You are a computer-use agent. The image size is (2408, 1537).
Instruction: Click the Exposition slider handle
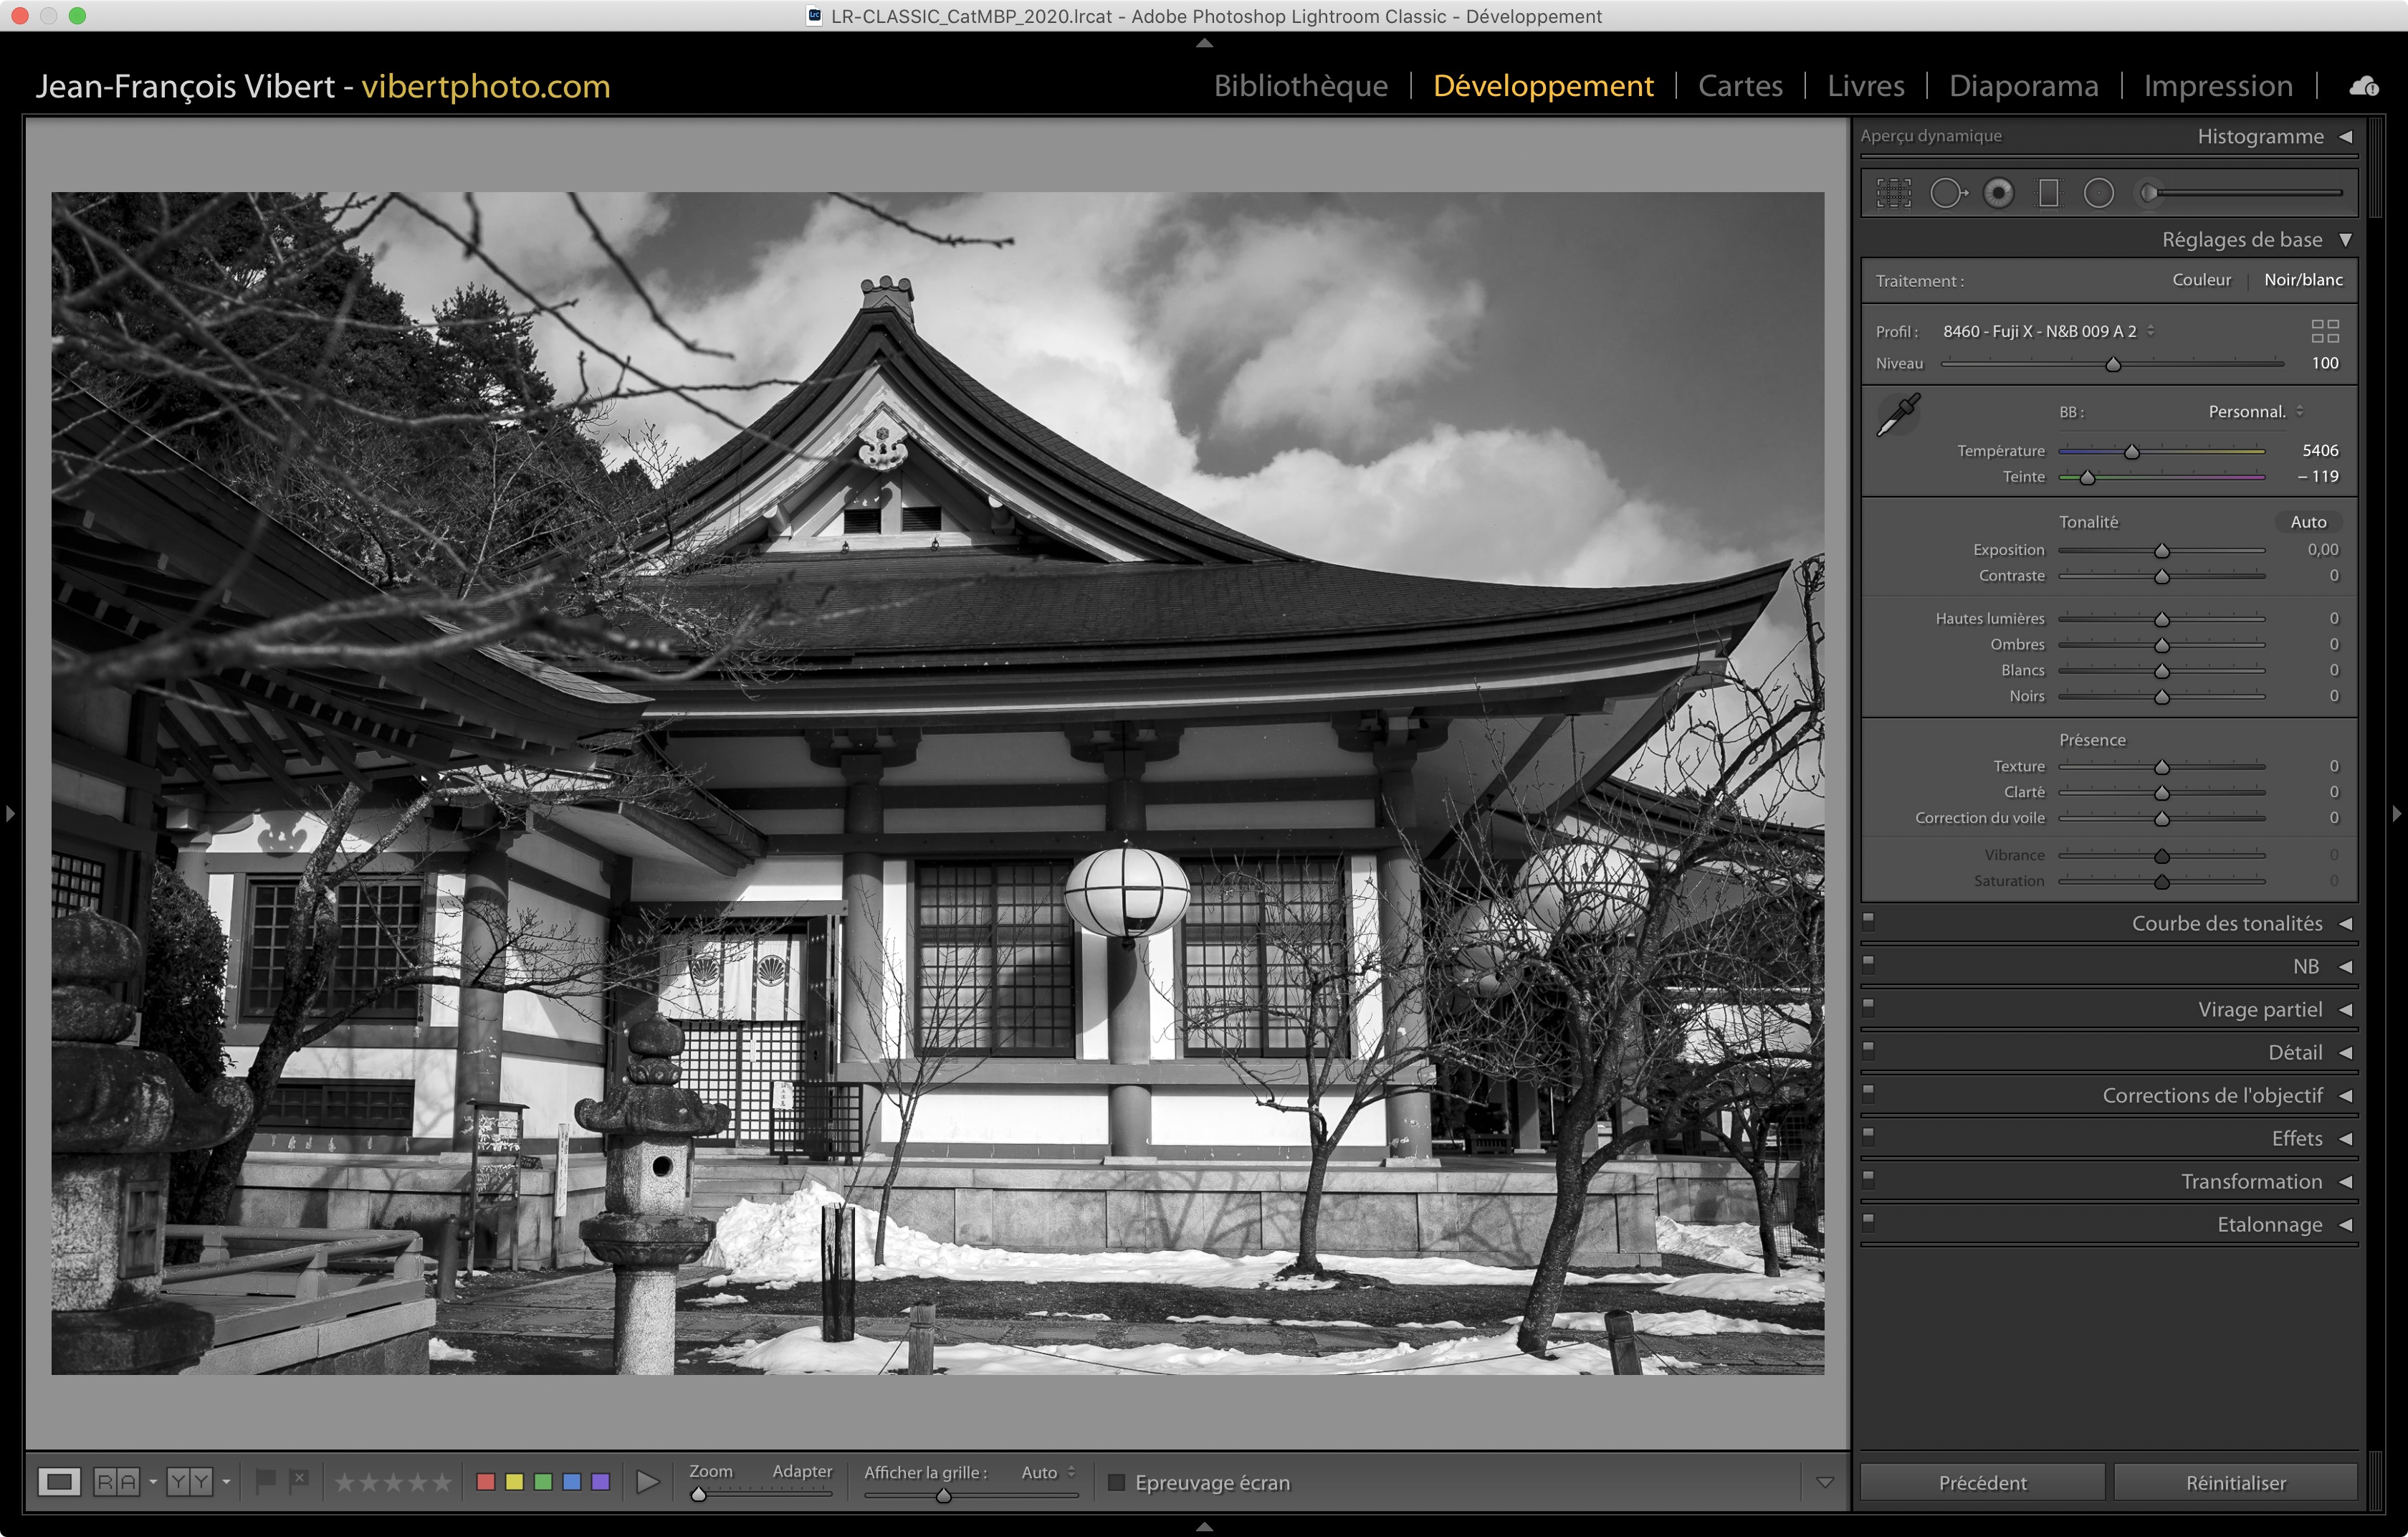[2161, 551]
